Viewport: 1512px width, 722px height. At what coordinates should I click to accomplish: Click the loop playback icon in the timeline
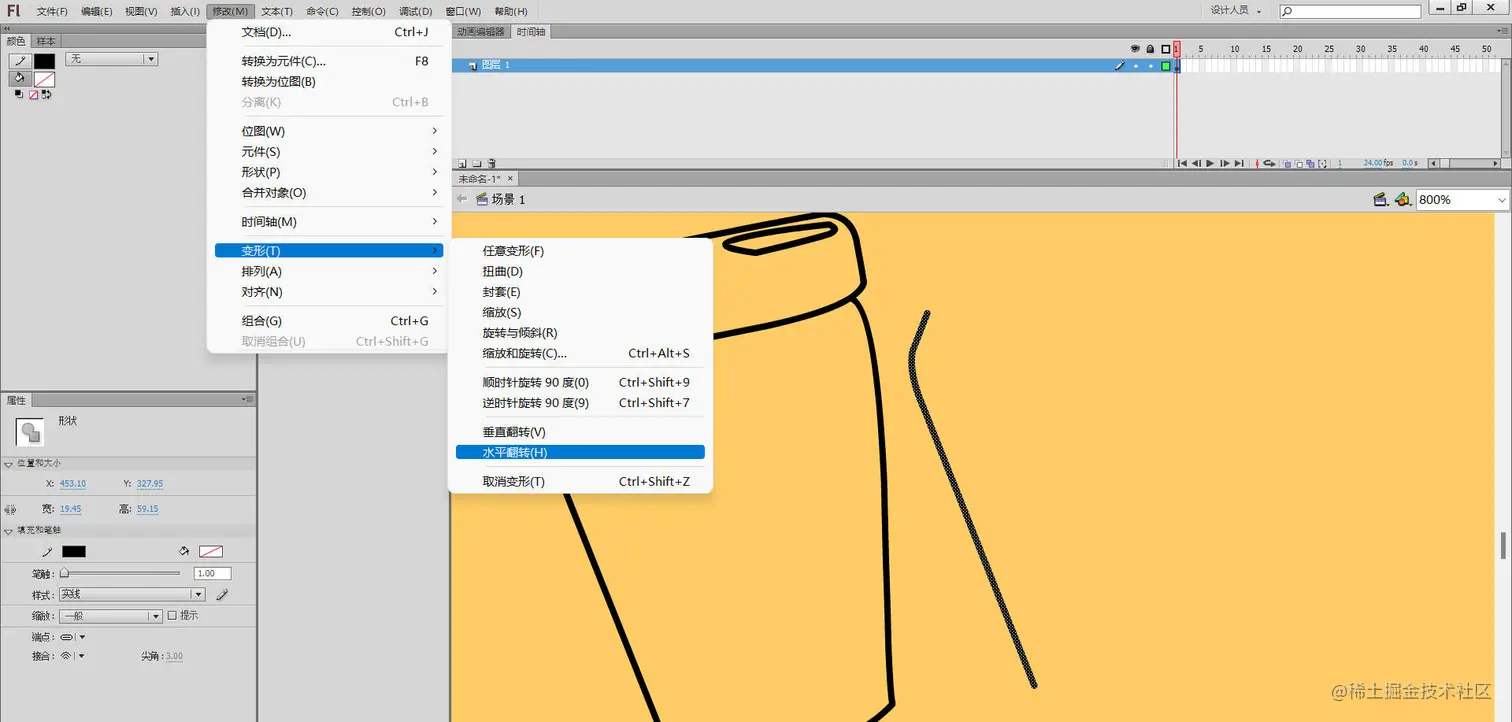pyautogui.click(x=1269, y=163)
